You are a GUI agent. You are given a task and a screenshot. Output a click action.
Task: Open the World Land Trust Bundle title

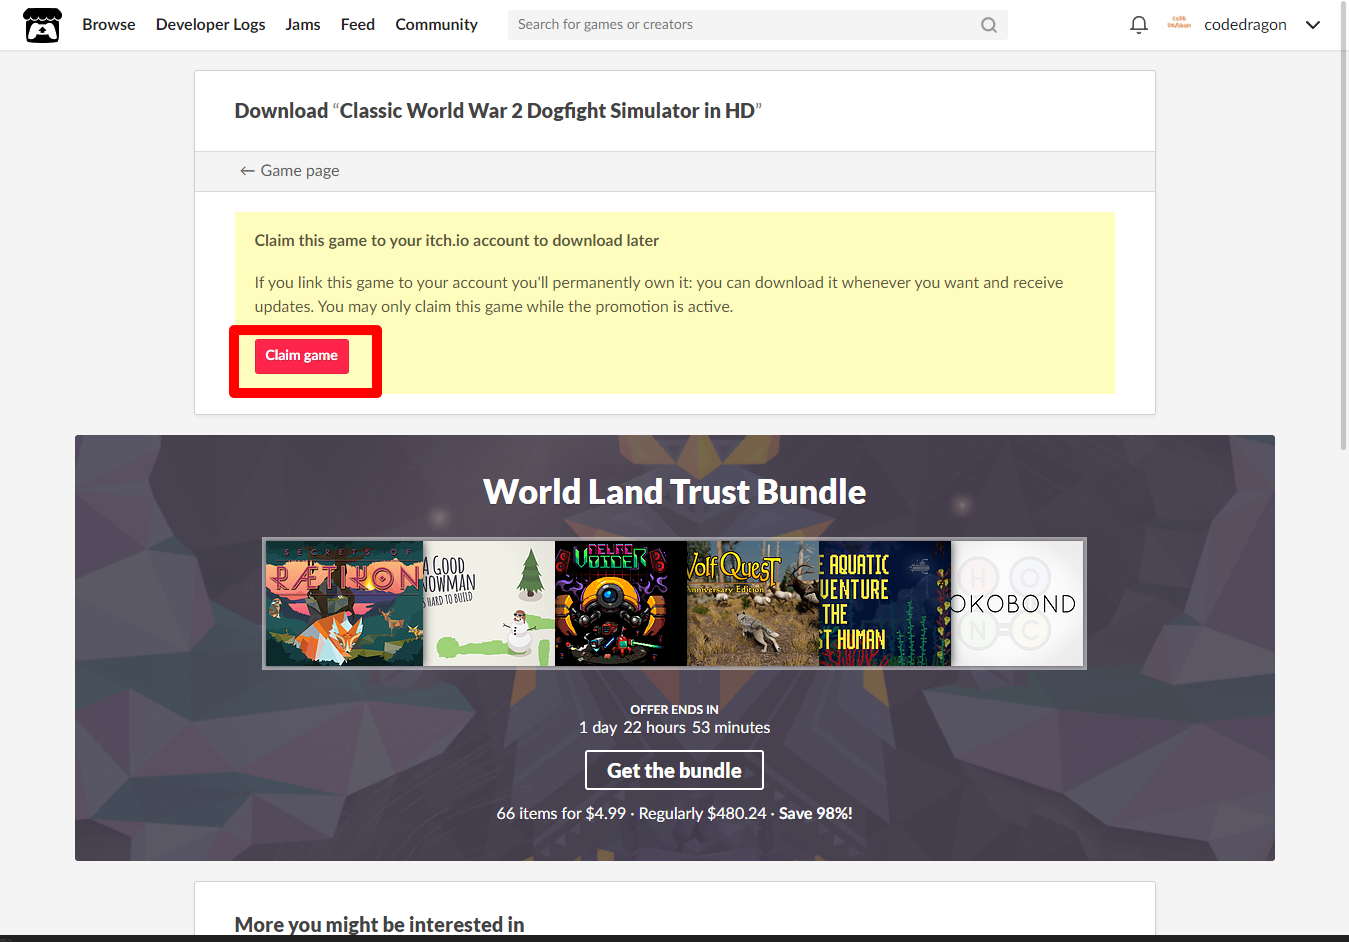674,492
